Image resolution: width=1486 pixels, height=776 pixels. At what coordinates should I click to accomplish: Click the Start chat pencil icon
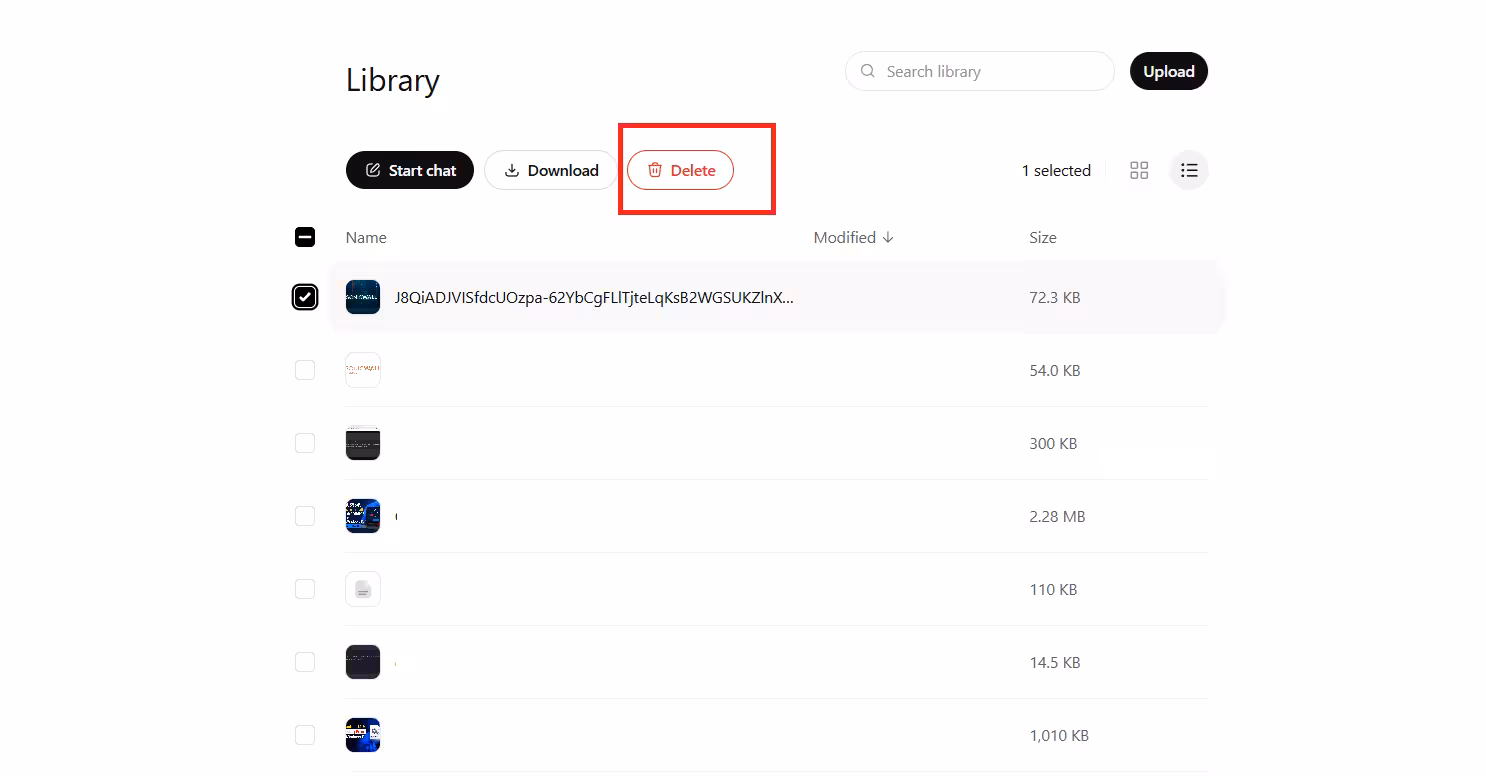(x=373, y=170)
